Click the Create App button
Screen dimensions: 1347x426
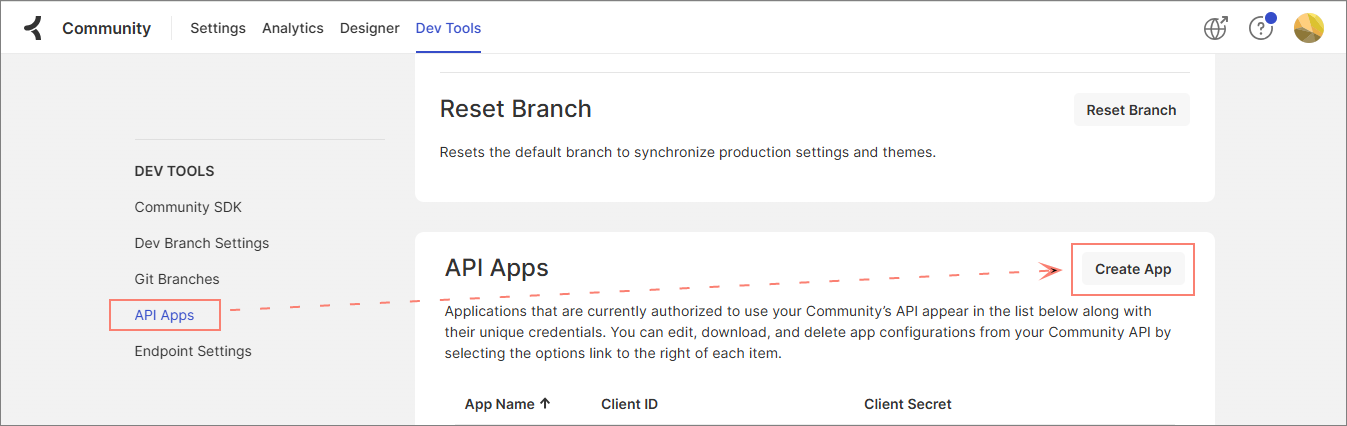(x=1133, y=269)
